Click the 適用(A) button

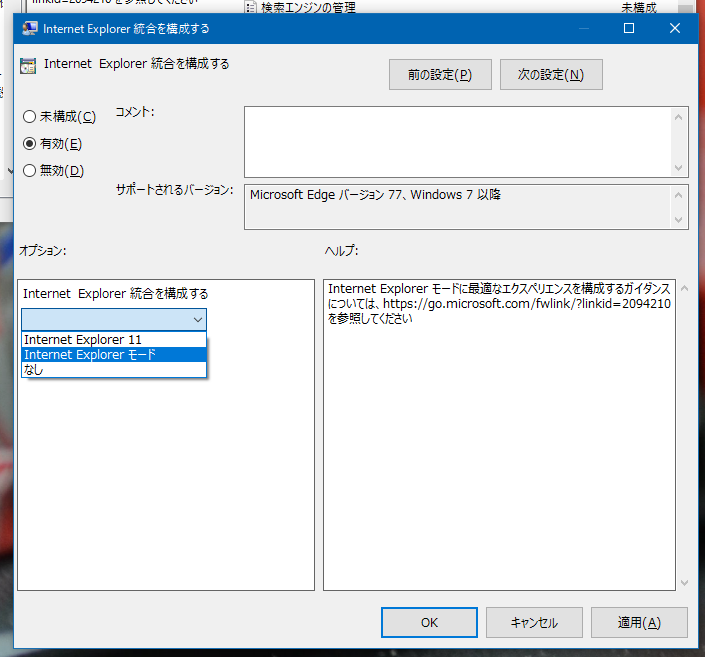pyautogui.click(x=639, y=622)
